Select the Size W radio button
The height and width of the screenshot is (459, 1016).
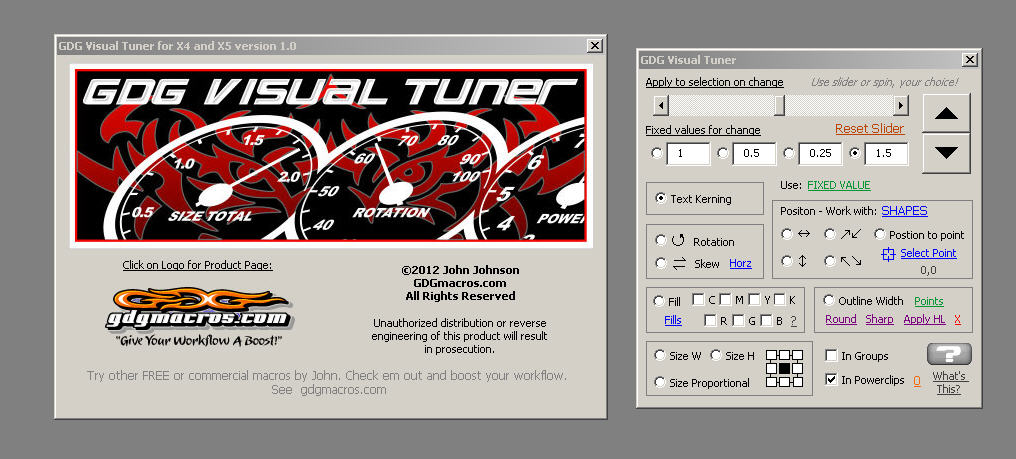660,355
